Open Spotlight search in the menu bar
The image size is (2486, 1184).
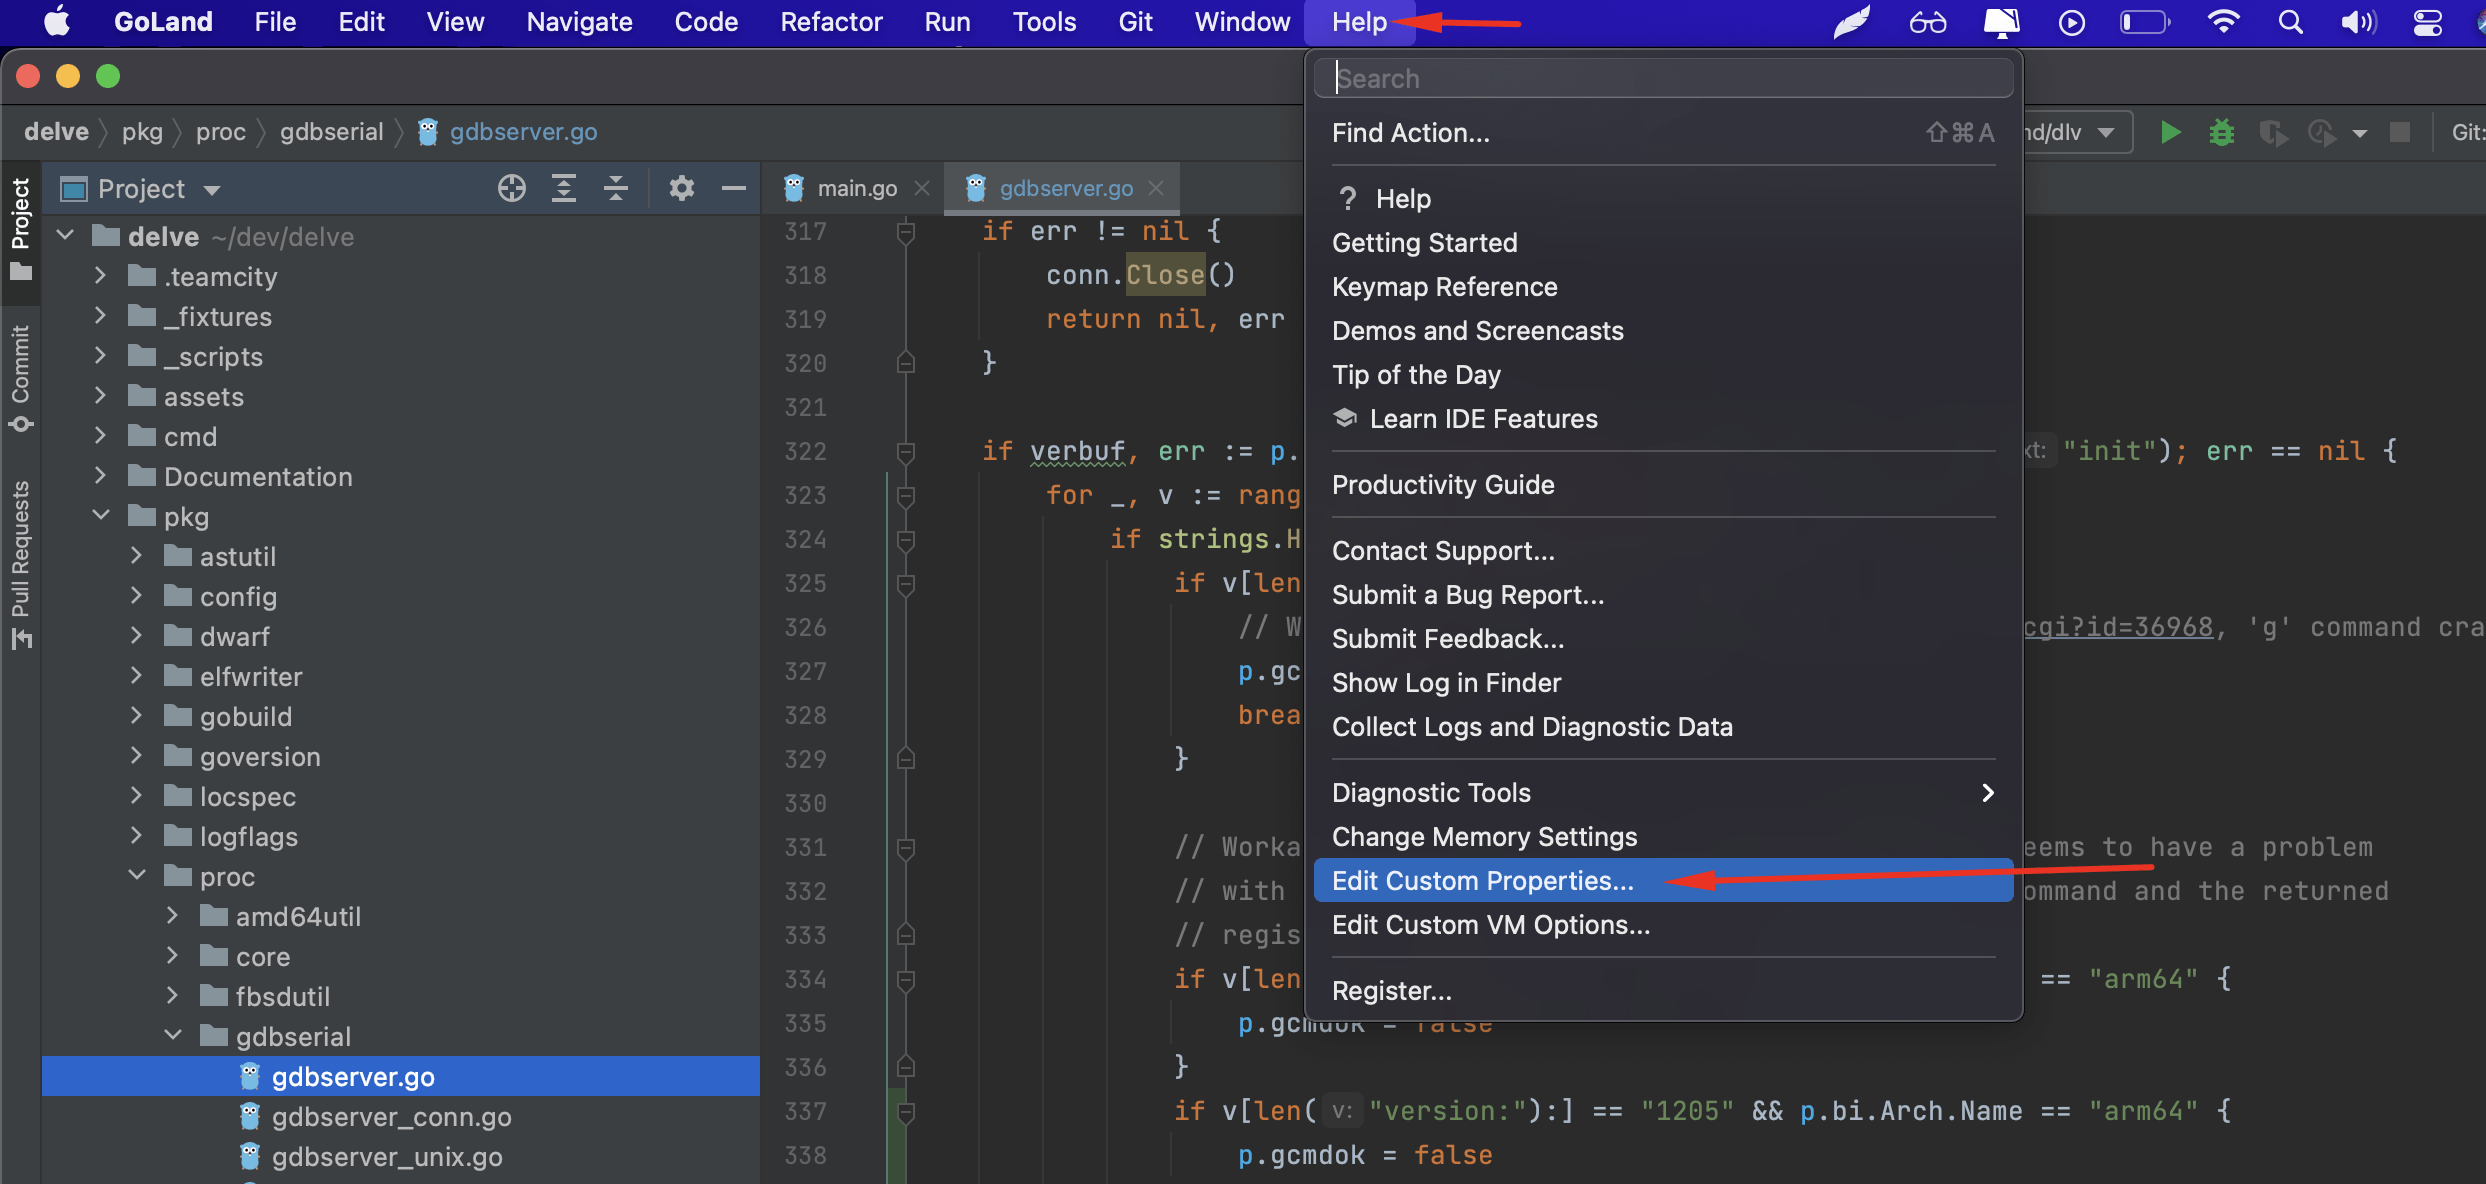coord(2290,21)
